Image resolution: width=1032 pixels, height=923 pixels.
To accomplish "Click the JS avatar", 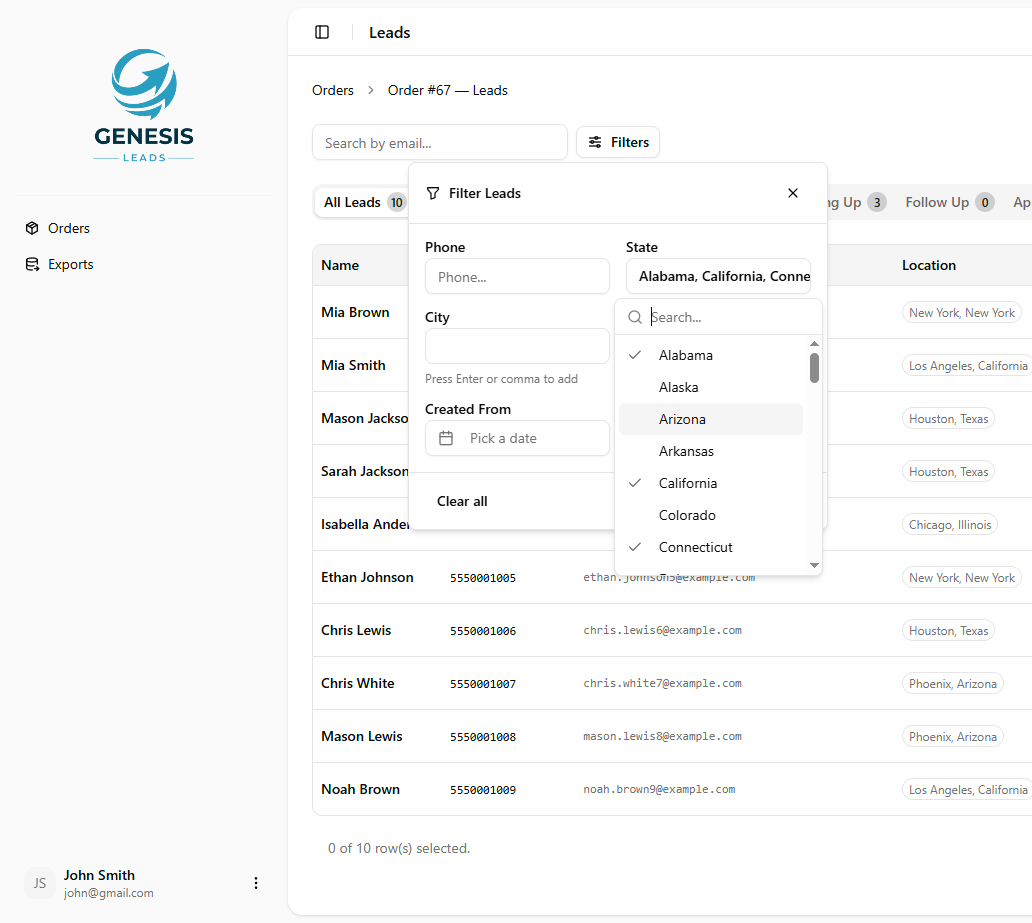I will [39, 883].
